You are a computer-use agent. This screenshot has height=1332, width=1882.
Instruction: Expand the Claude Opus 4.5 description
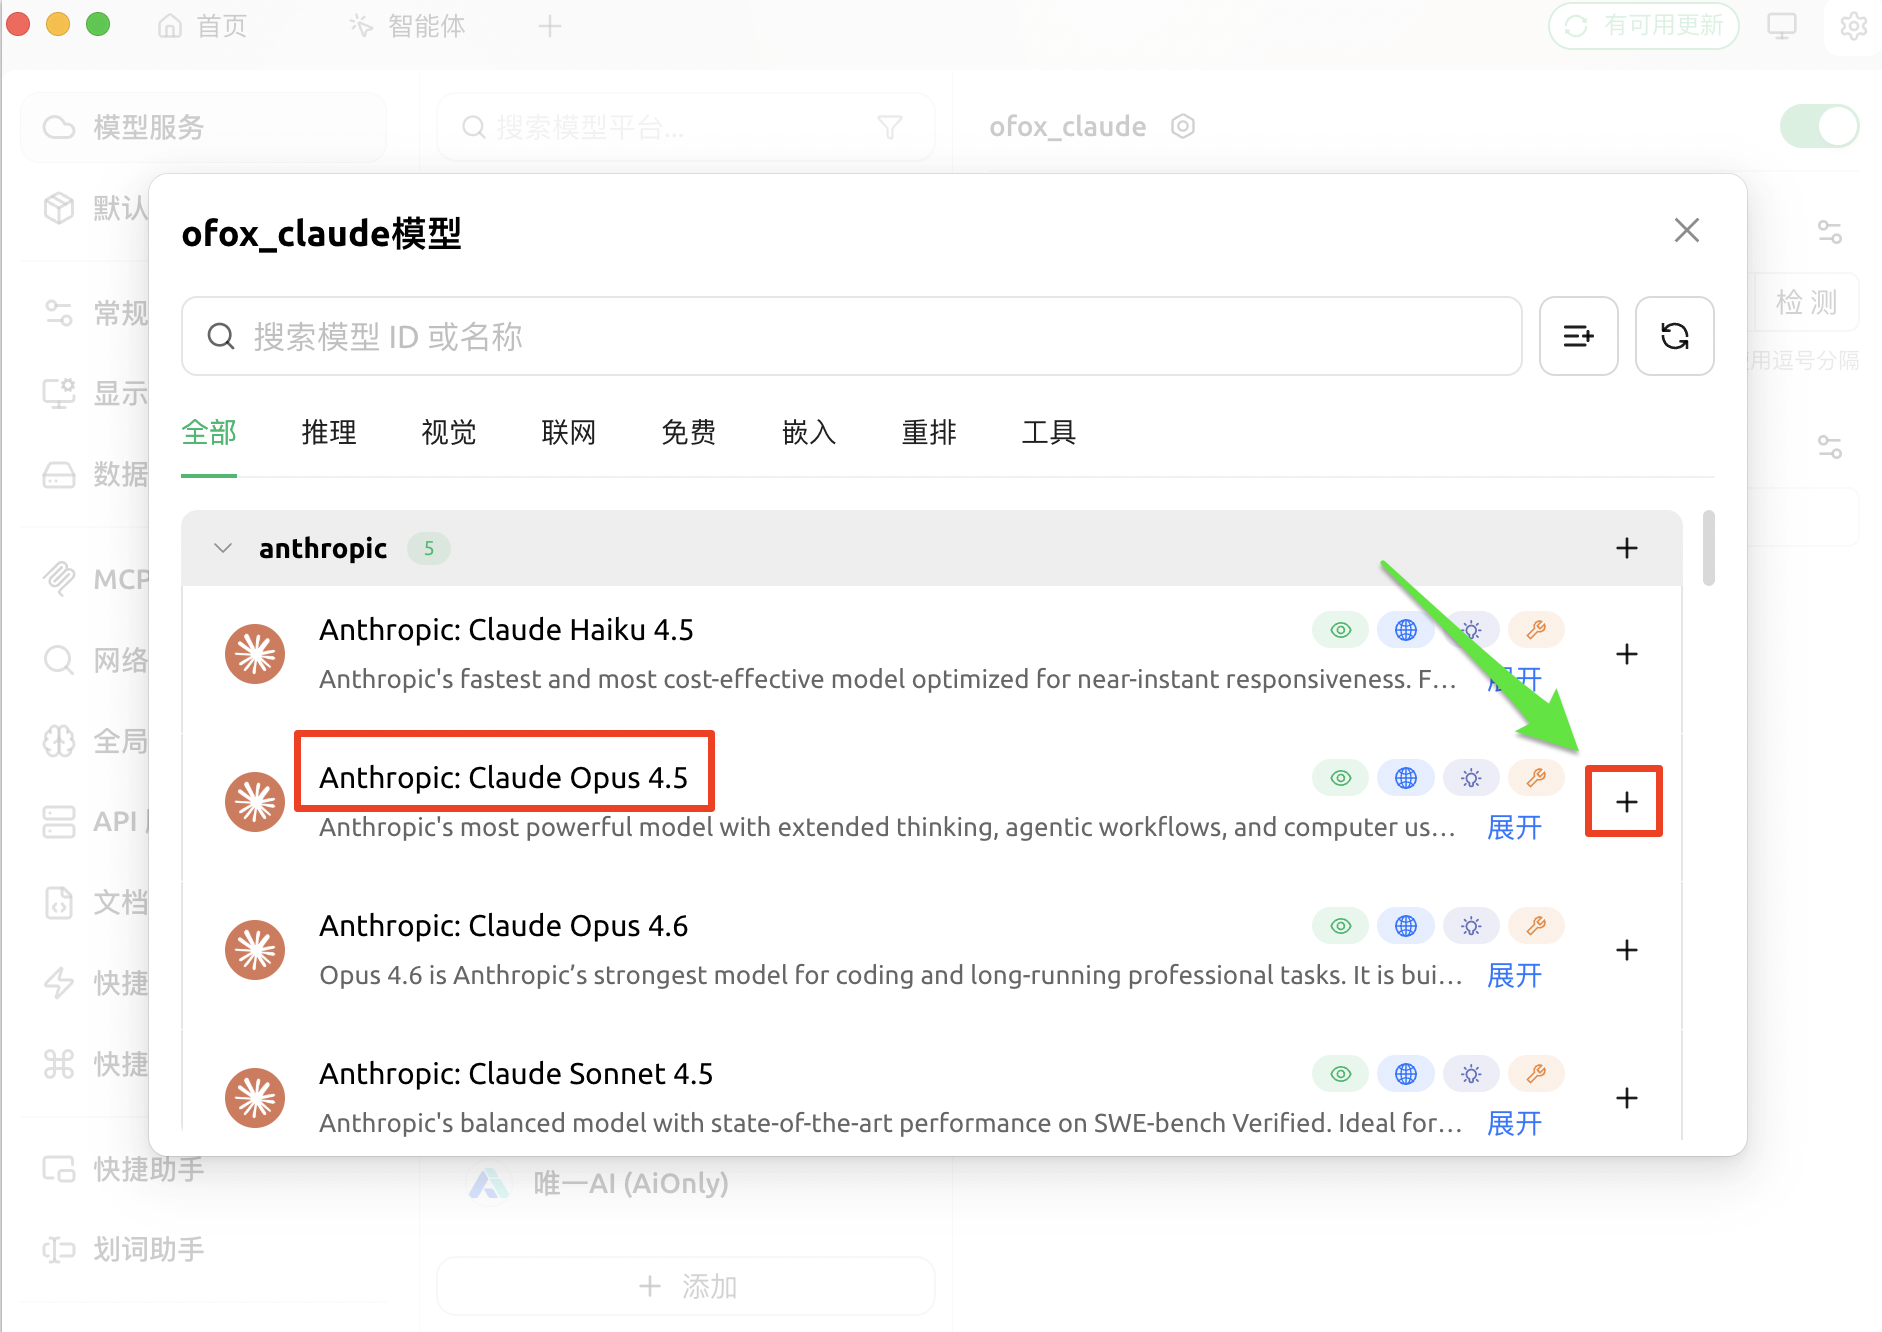1514,827
